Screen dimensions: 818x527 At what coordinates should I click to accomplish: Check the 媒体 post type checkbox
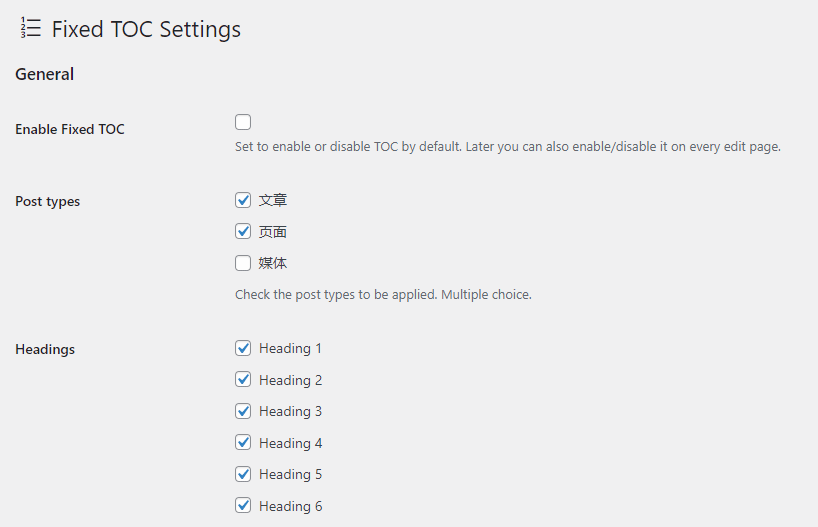[243, 263]
